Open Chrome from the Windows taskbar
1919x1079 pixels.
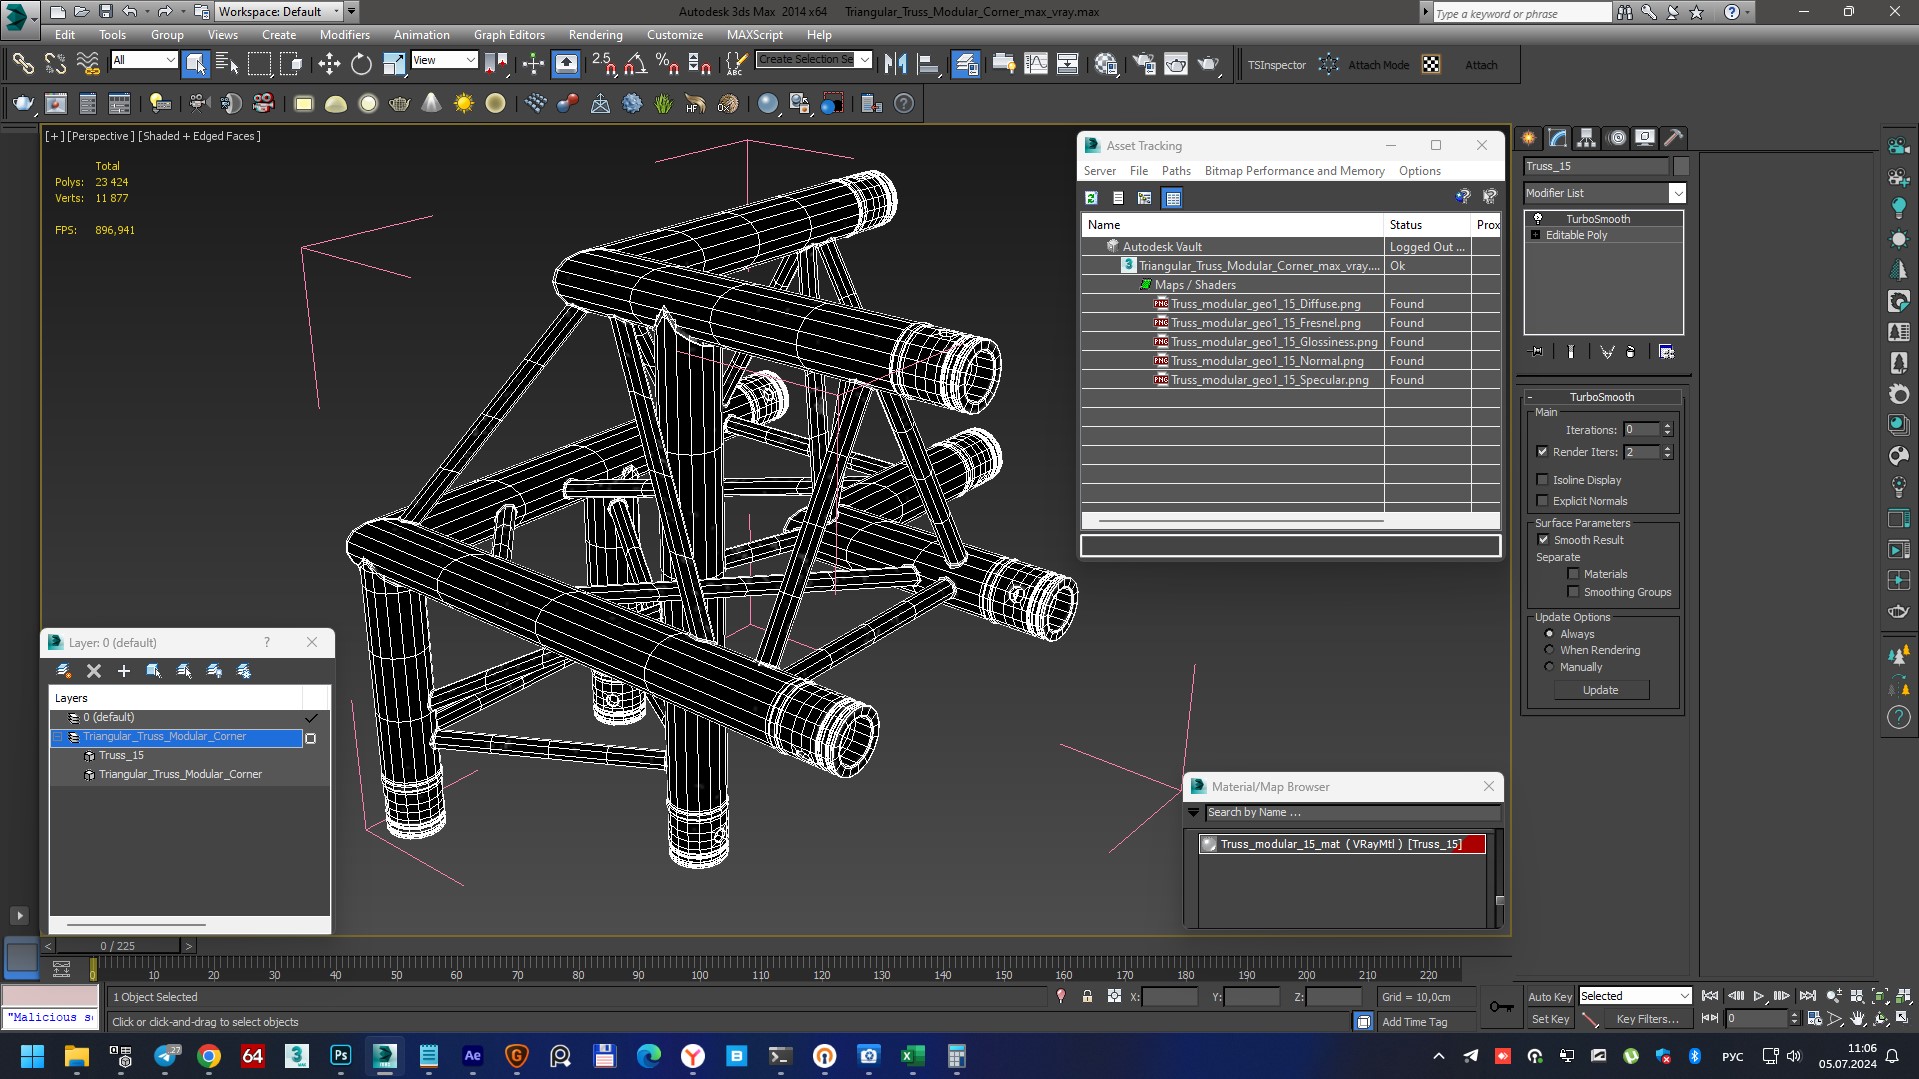click(209, 1056)
